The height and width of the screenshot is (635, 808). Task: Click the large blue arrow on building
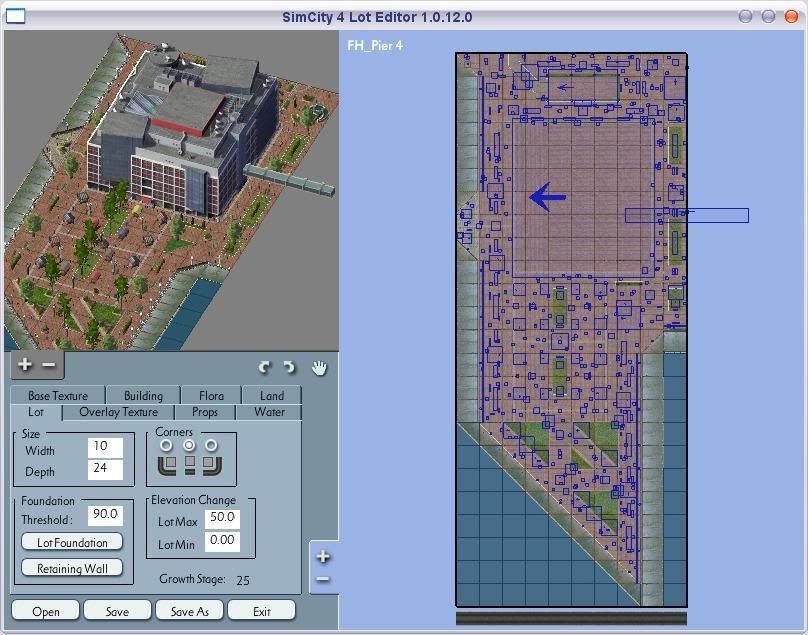pyautogui.click(x=548, y=197)
